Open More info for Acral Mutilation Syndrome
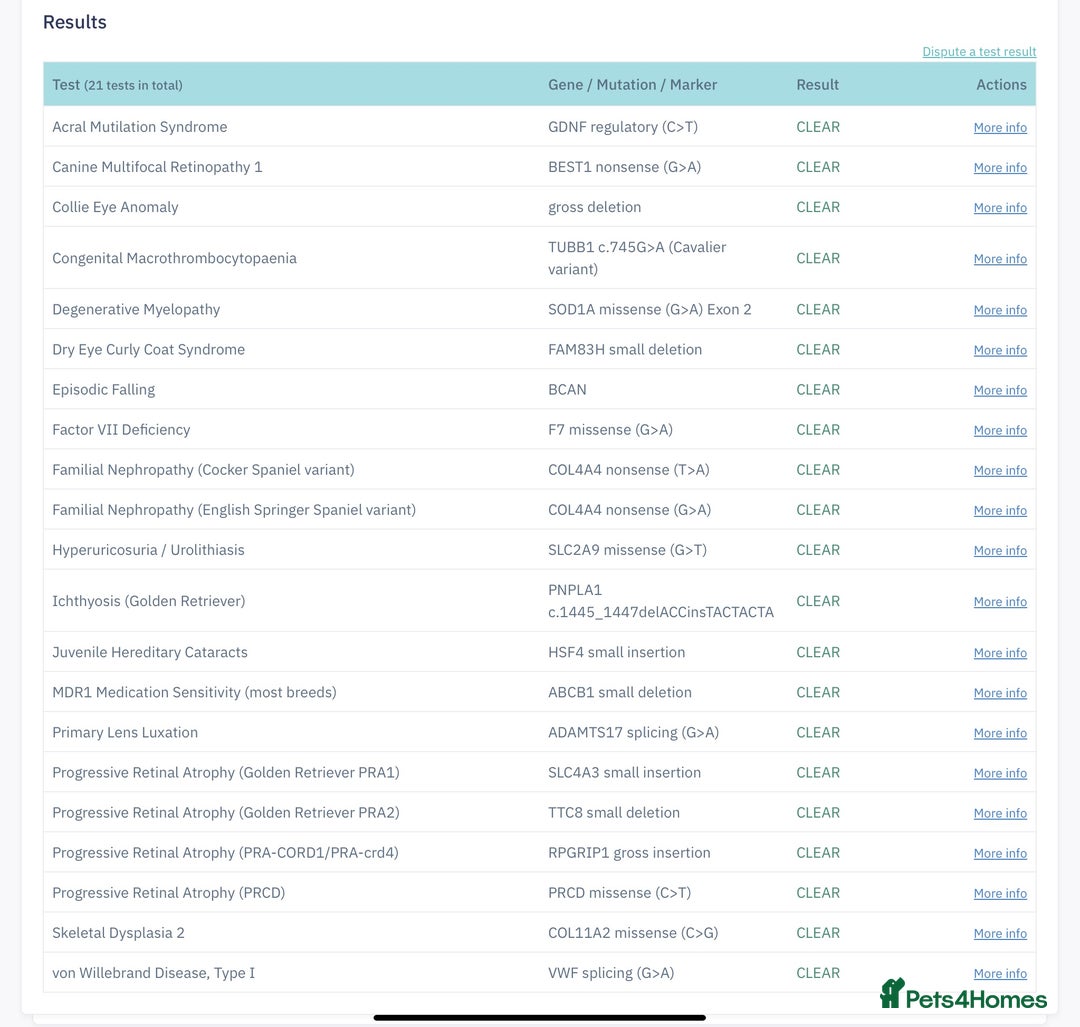Screen dimensions: 1080x1027 pyautogui.click(x=1000, y=128)
